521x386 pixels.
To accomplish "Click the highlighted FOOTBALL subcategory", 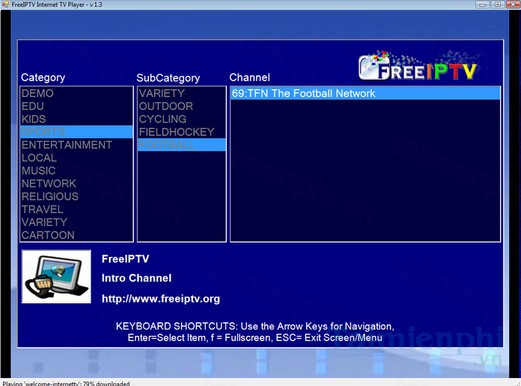I will 182,145.
